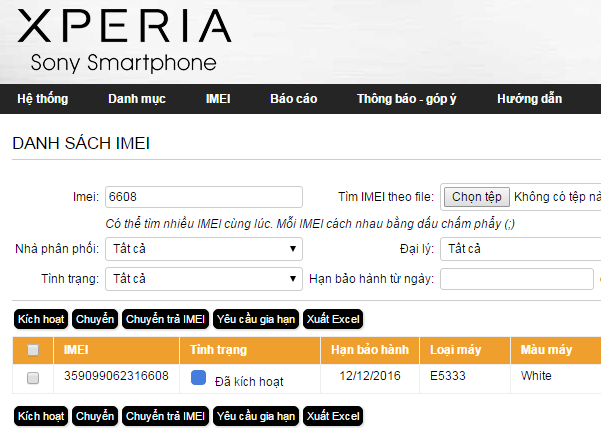The height and width of the screenshot is (428, 601).
Task: Check the row checkbox for IMEI 359099062316608
Action: (x=33, y=378)
